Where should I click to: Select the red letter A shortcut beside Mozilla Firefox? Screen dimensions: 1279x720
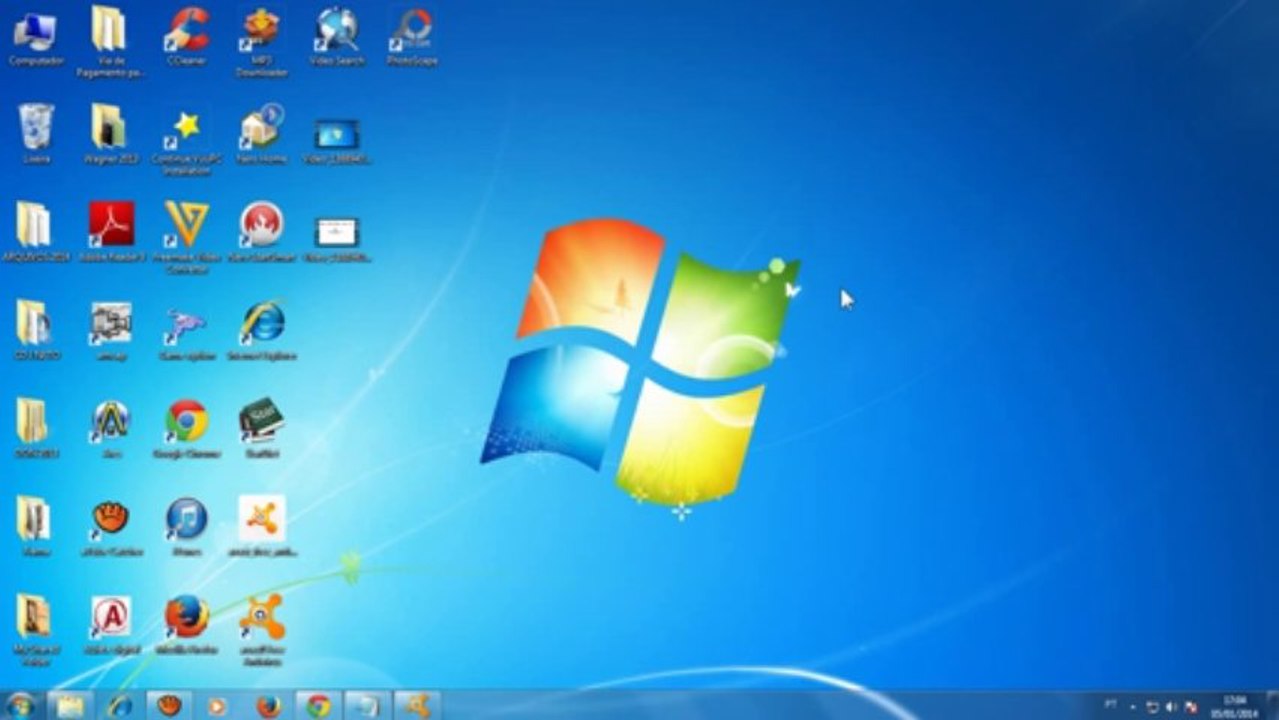point(111,624)
